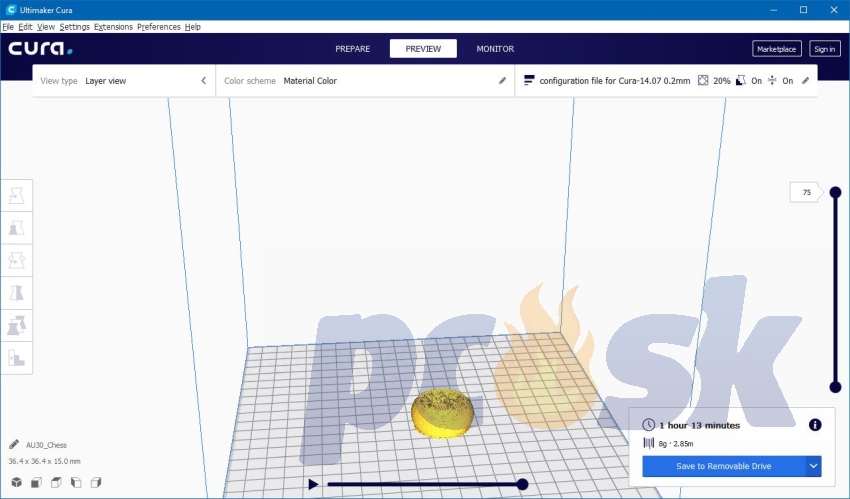Switch to right side view cube icon
The width and height of the screenshot is (850, 499).
pos(96,482)
